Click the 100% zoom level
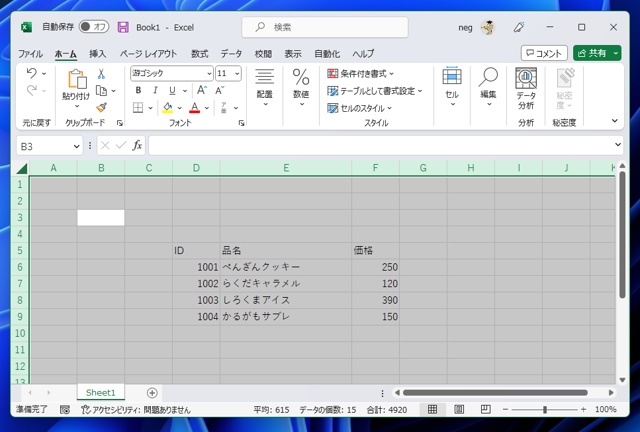 pyautogui.click(x=606, y=409)
